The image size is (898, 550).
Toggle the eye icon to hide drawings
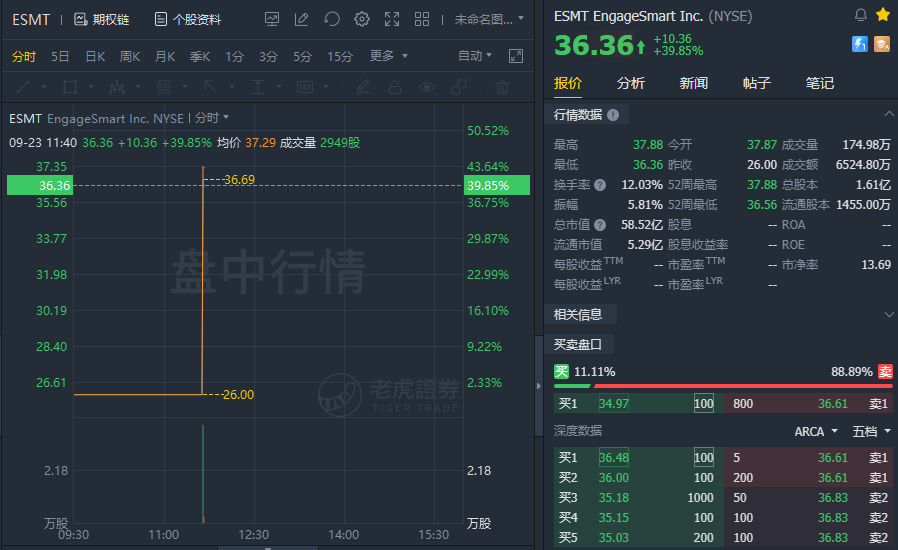coord(427,87)
